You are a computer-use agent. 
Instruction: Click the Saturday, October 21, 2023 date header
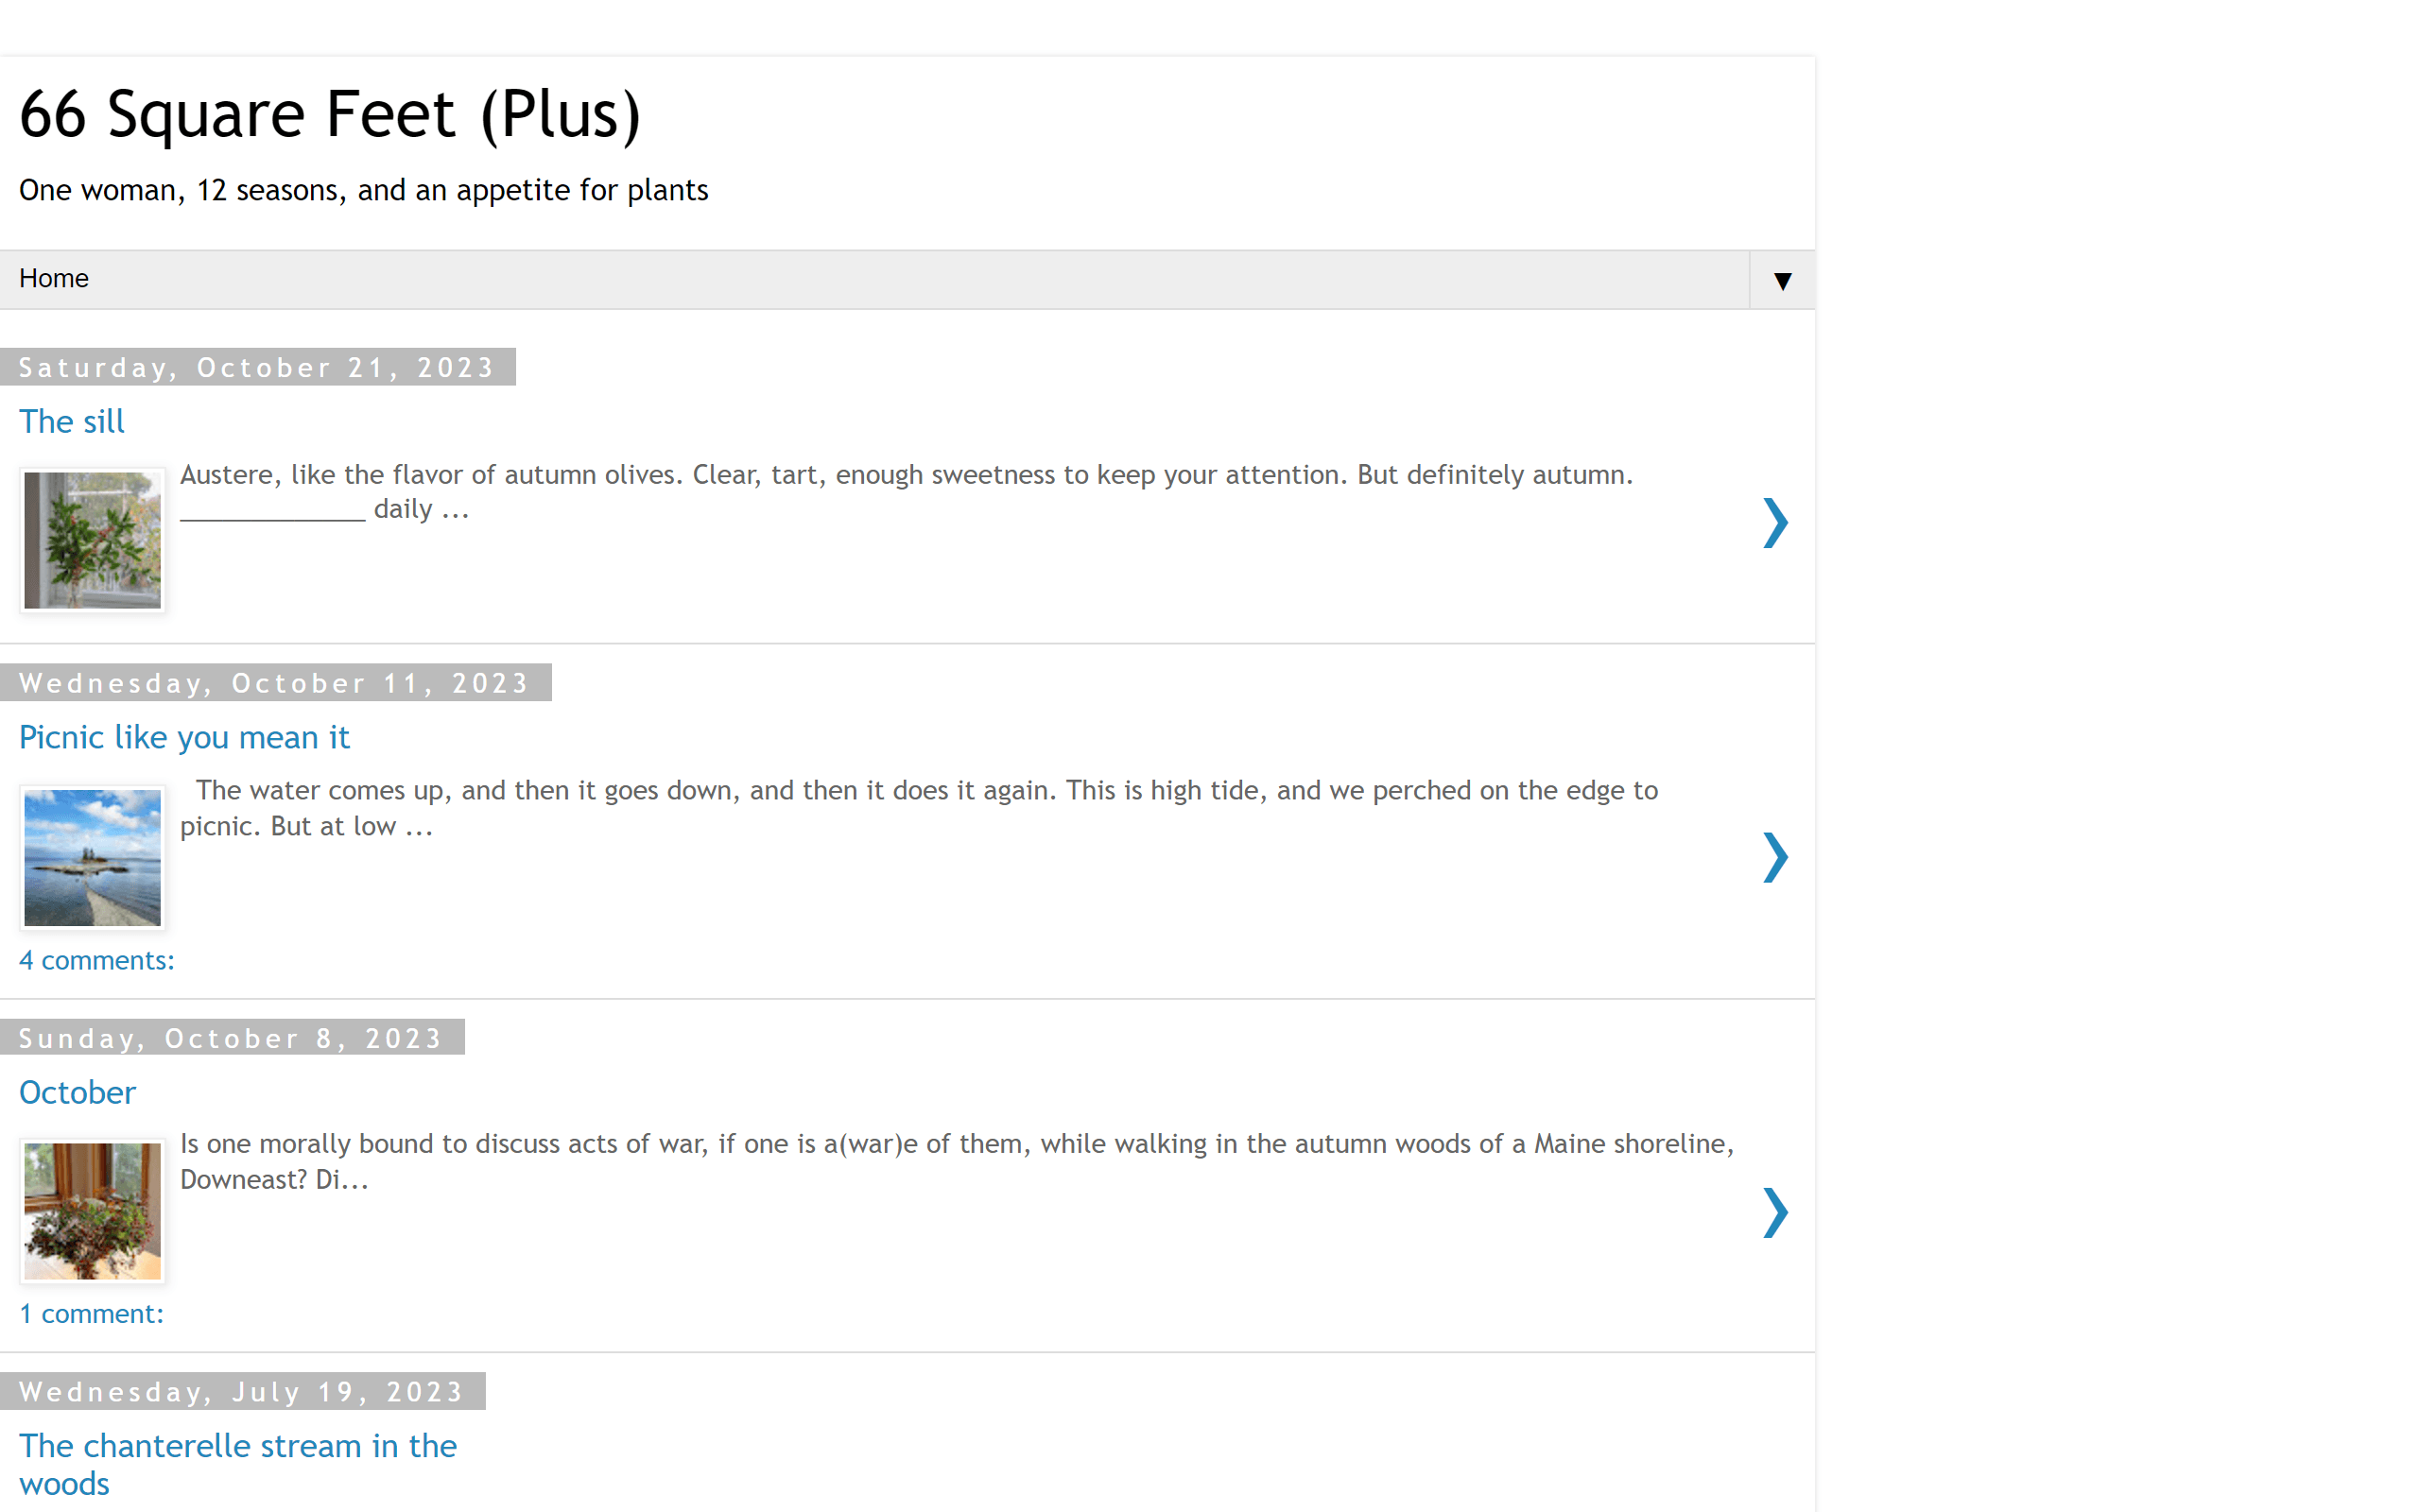tap(257, 367)
